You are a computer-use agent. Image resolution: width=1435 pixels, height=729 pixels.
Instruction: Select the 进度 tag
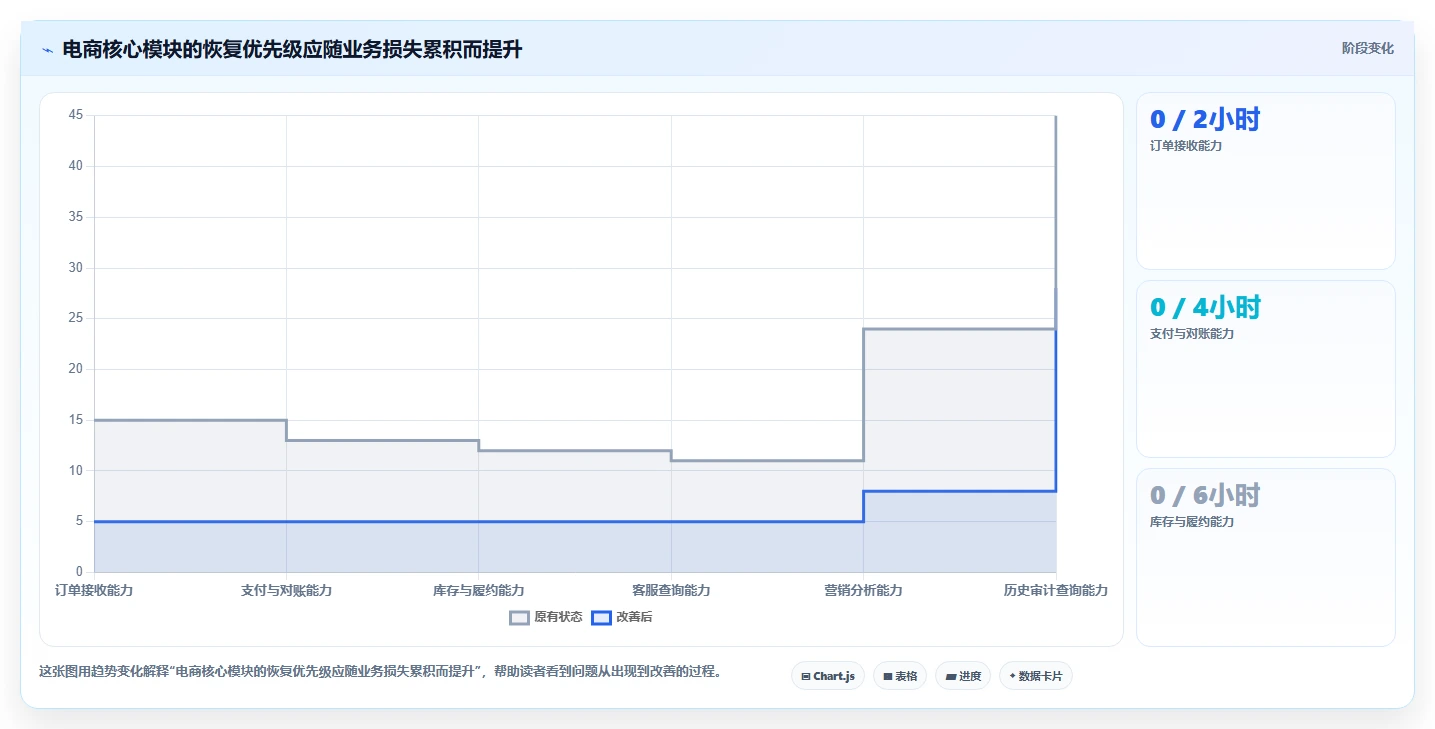pyautogui.click(x=963, y=676)
